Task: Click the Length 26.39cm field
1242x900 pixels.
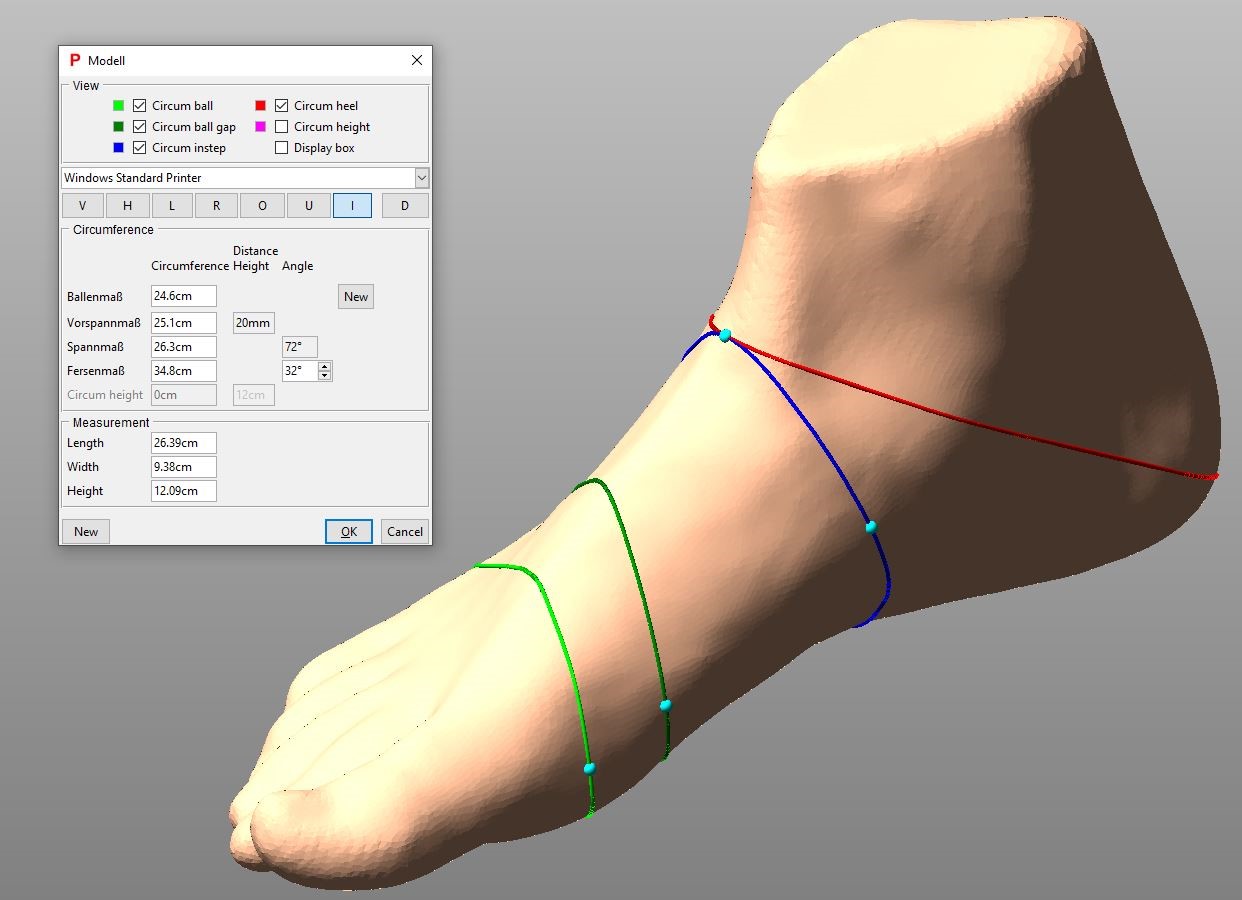Action: (x=184, y=443)
